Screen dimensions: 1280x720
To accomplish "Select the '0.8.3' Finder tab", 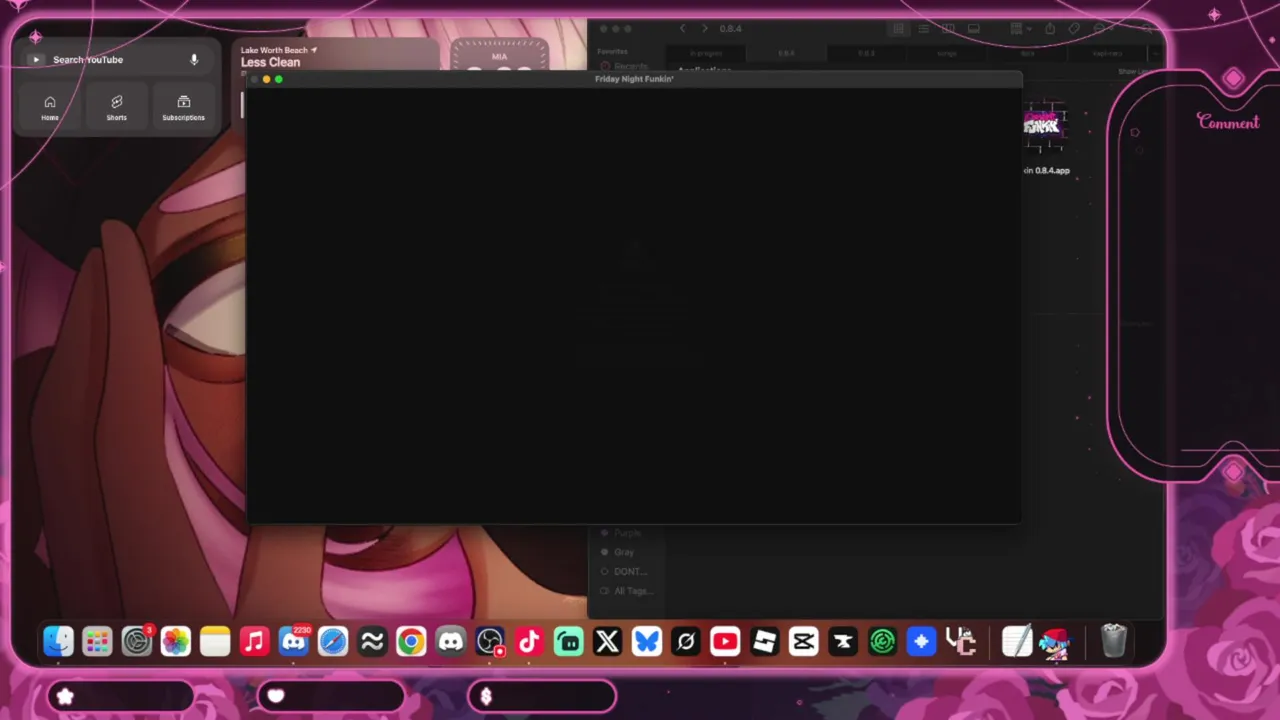I will (866, 53).
